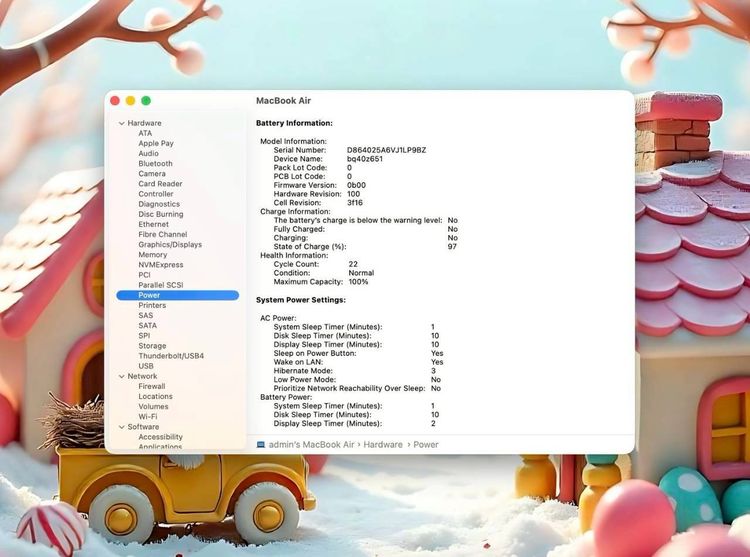
Task: Click the Software category label
Action: 143,427
